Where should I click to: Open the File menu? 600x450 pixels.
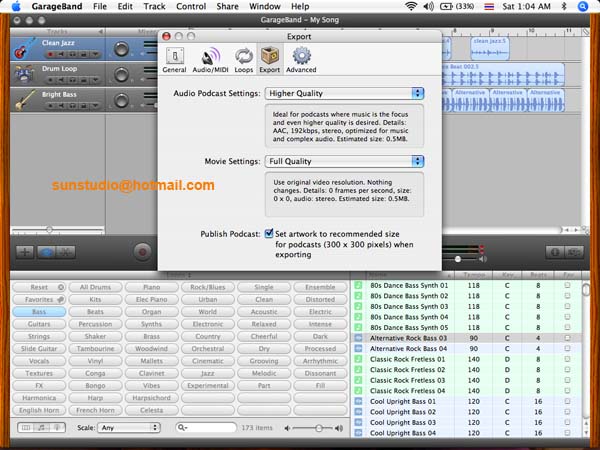100,7
